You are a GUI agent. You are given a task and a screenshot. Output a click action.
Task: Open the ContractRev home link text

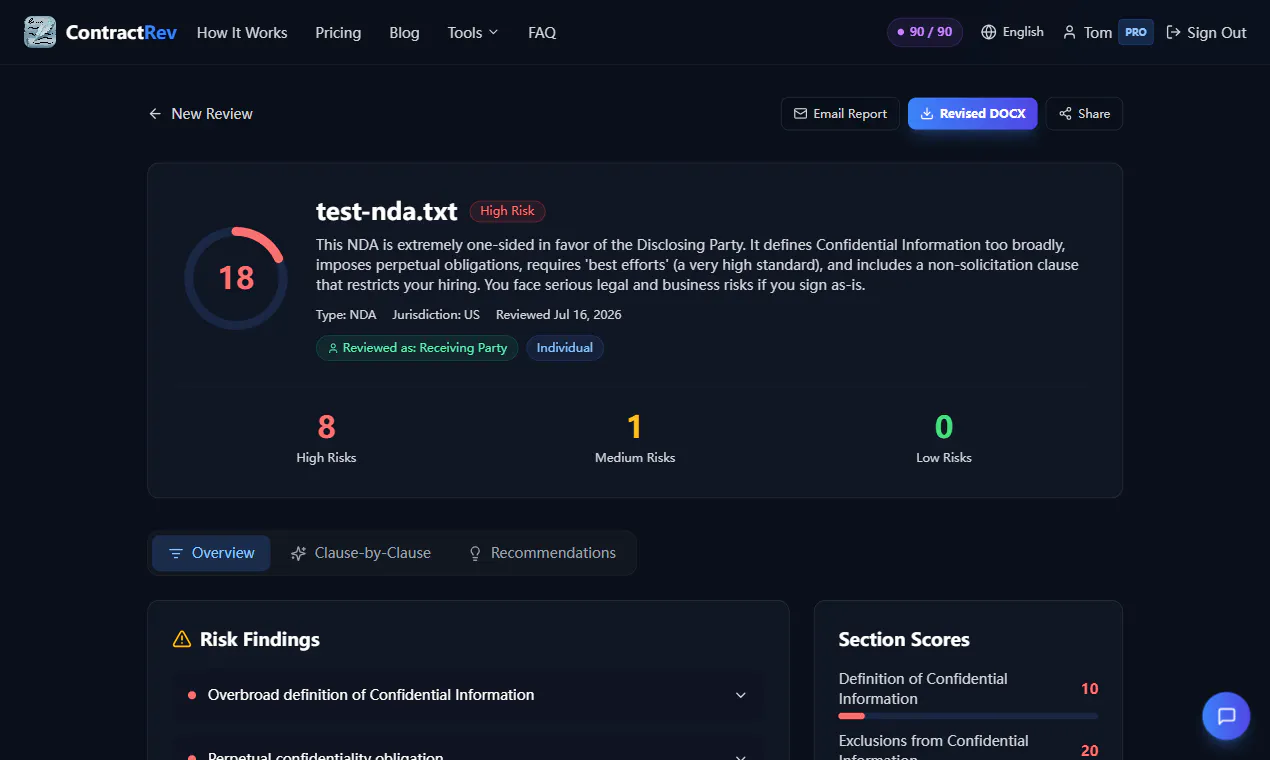coord(121,32)
